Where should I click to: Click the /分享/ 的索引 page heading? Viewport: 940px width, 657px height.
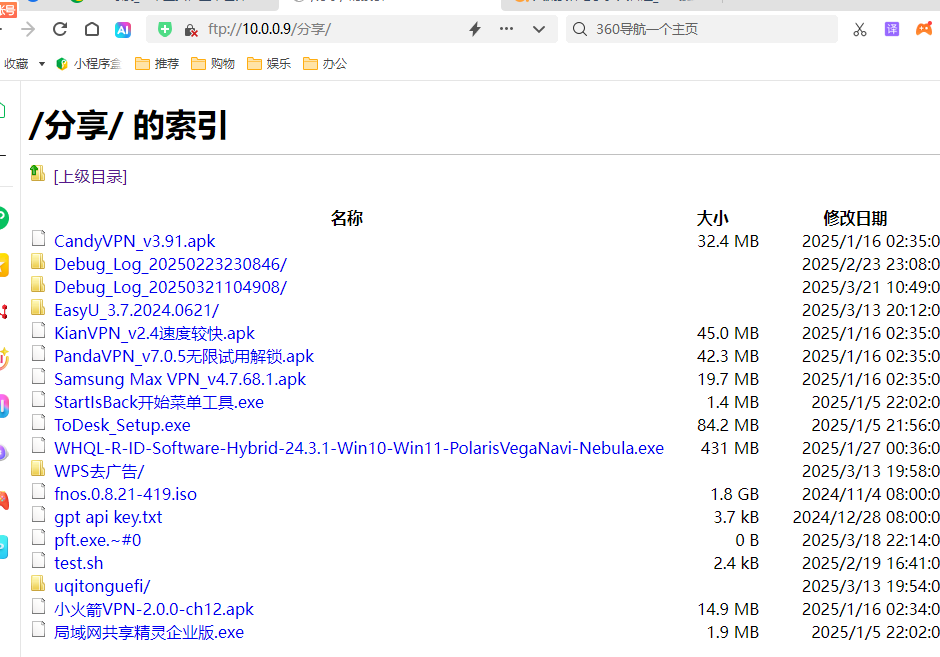tap(128, 125)
